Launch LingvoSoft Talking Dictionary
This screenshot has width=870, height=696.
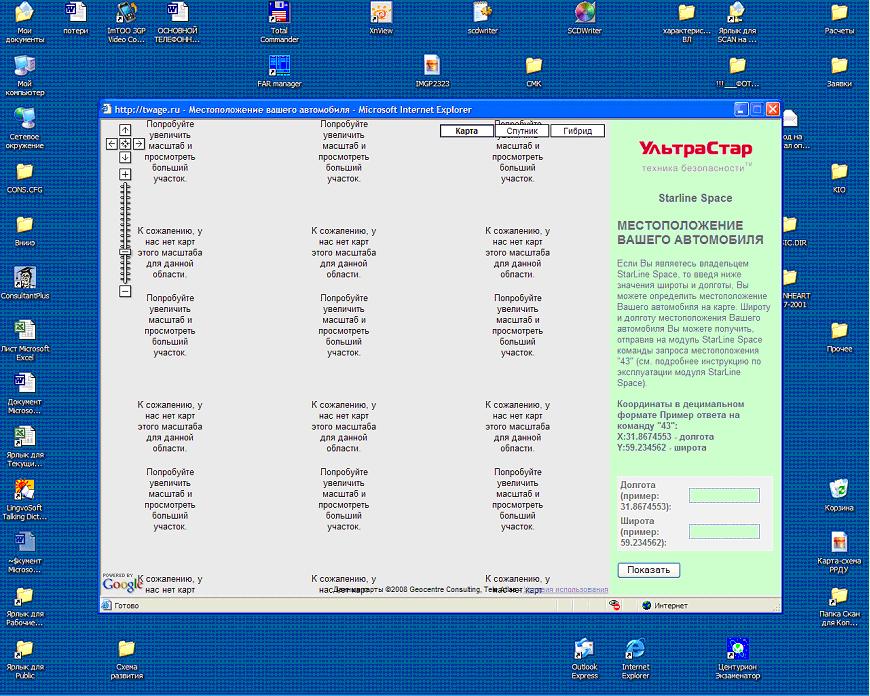point(24,500)
